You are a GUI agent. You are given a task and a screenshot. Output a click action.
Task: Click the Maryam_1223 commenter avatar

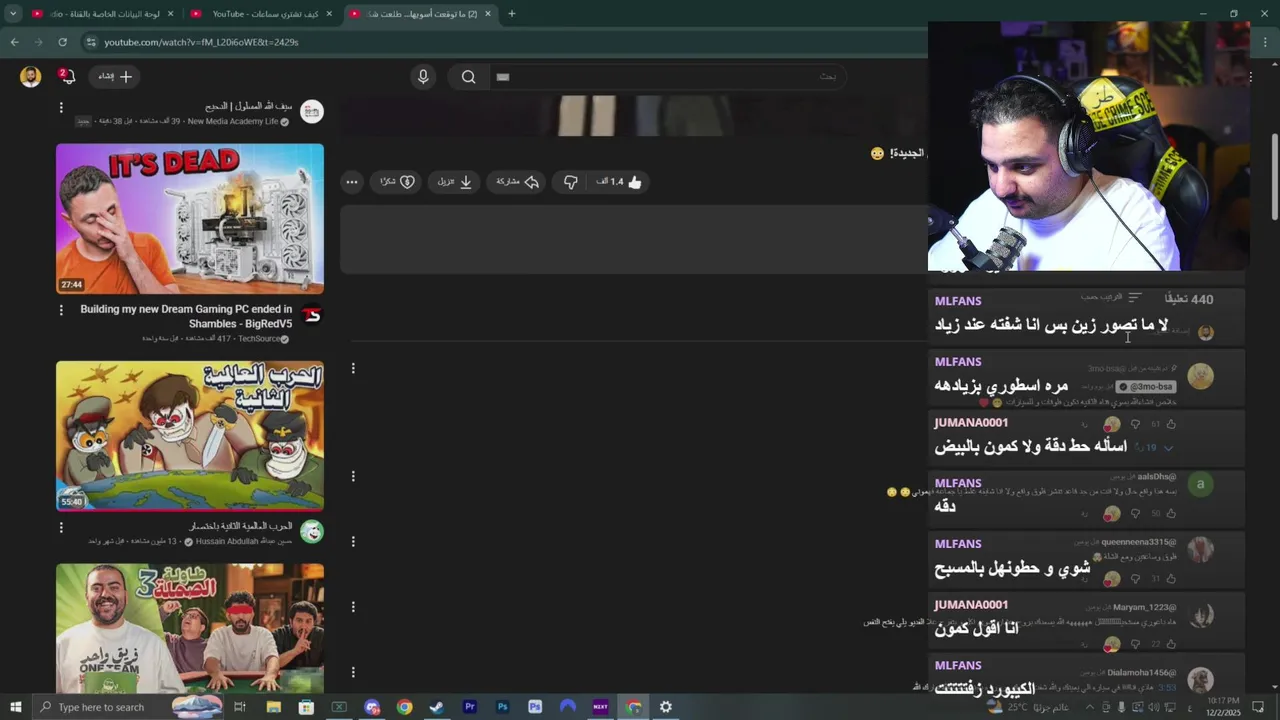(x=1200, y=615)
